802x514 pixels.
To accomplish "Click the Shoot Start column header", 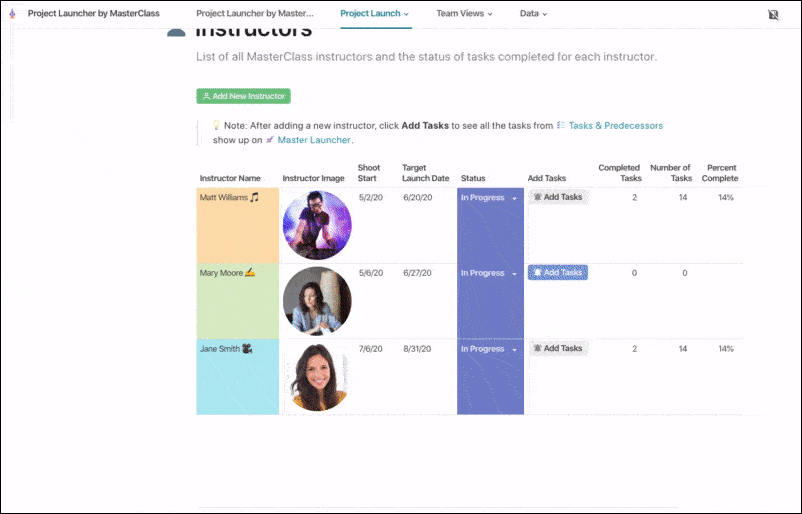I will [369, 173].
